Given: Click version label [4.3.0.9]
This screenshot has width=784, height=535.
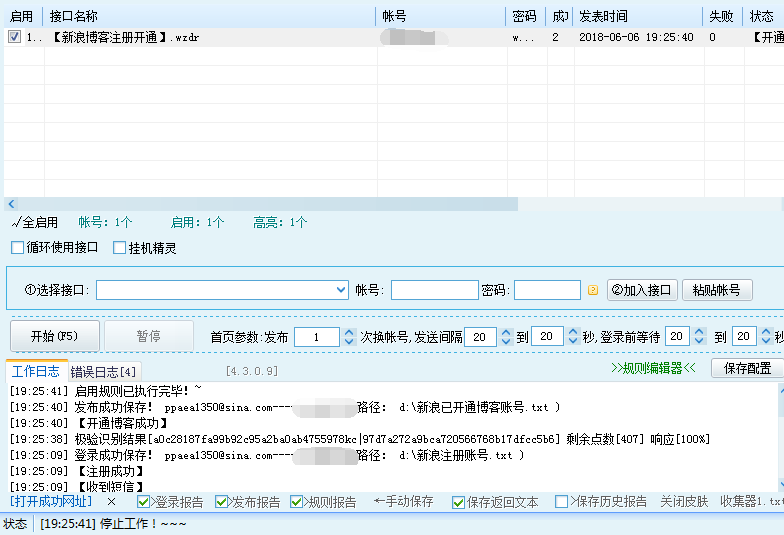Looking at the screenshot, I should 252,370.
